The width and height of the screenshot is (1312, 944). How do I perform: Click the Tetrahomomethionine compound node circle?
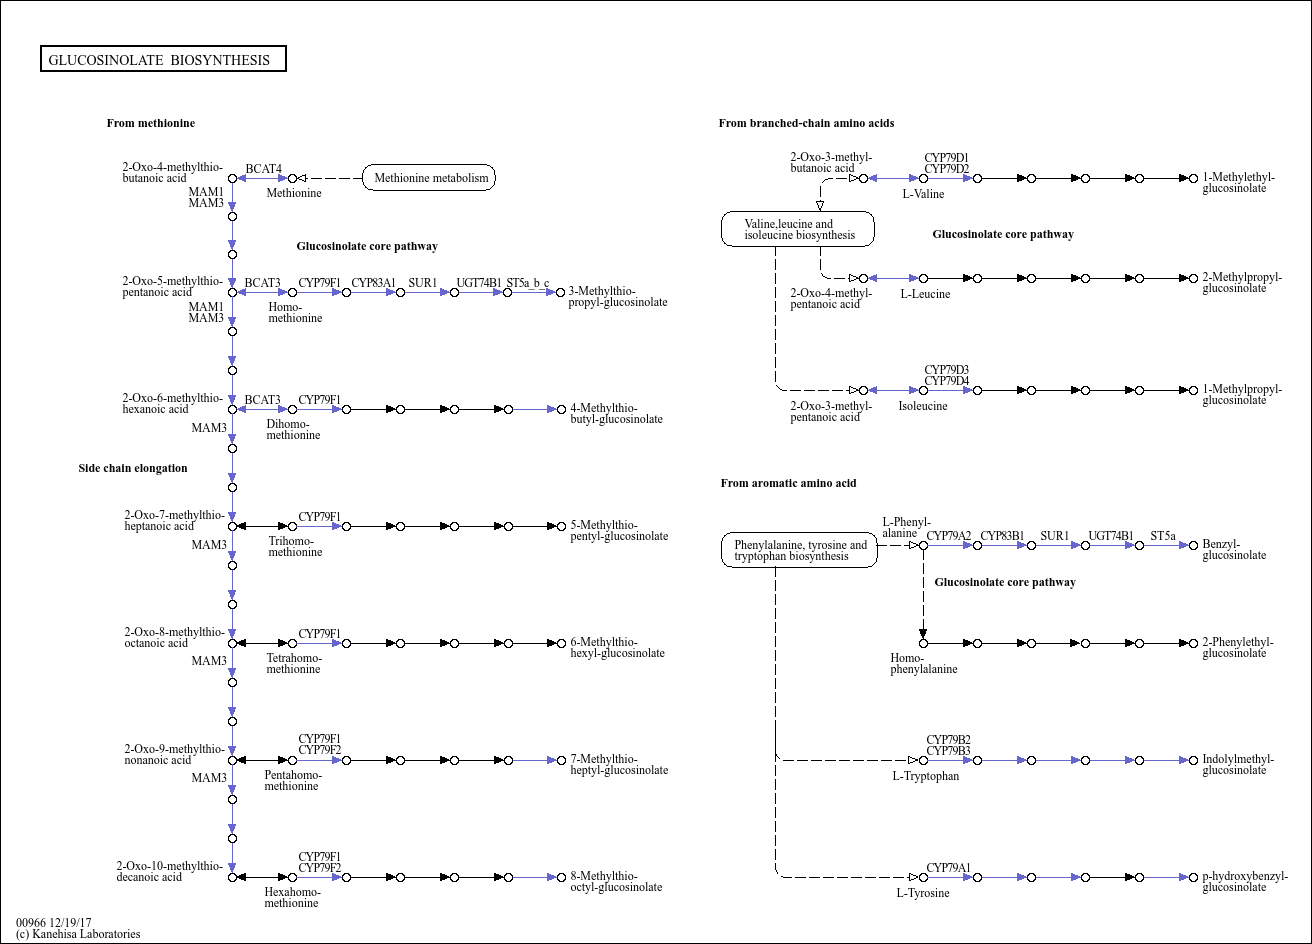click(292, 643)
